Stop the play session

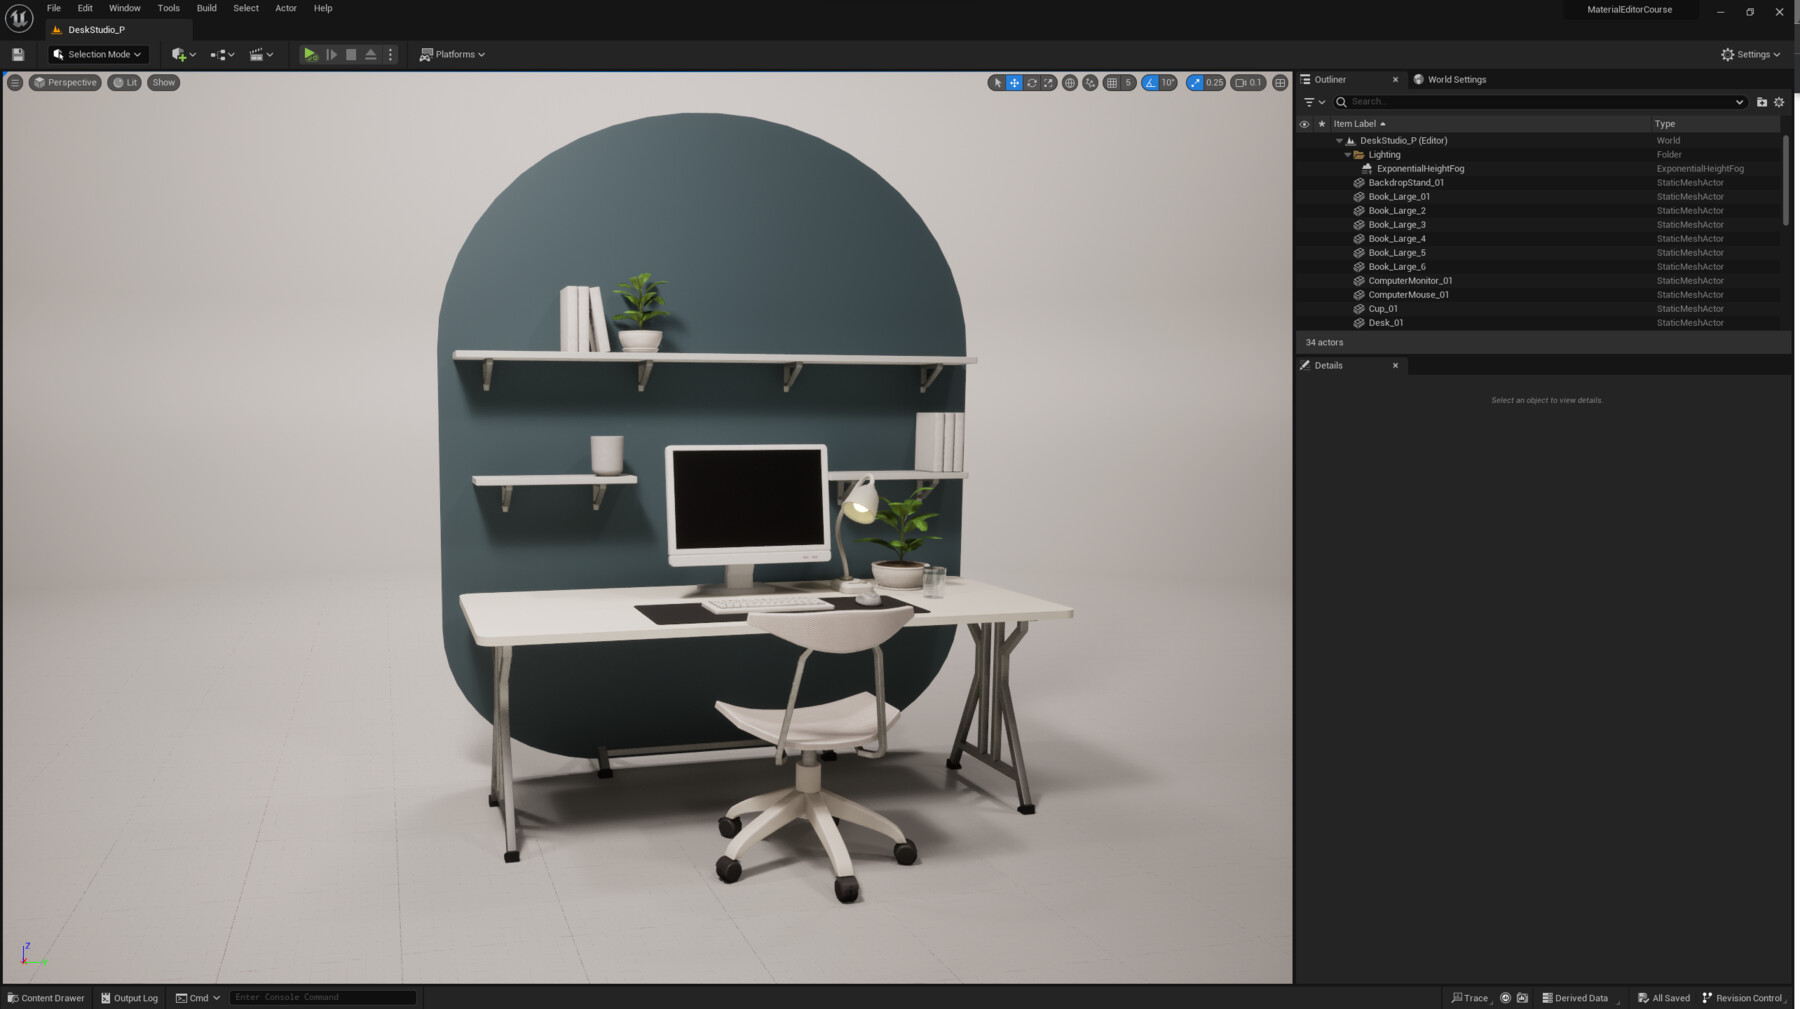(351, 54)
